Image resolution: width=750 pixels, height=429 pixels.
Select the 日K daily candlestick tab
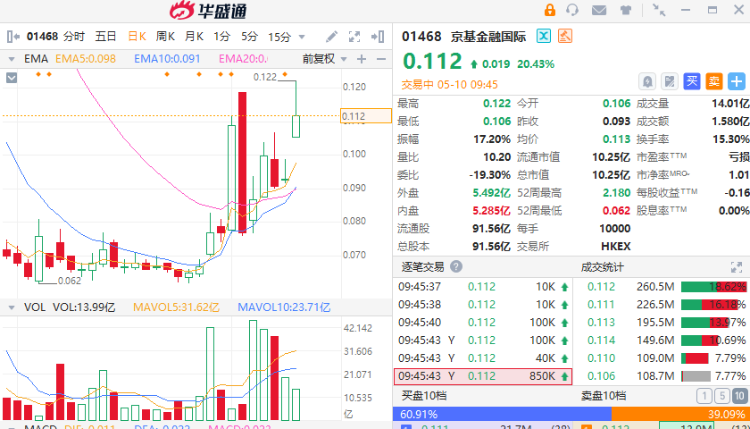(137, 36)
